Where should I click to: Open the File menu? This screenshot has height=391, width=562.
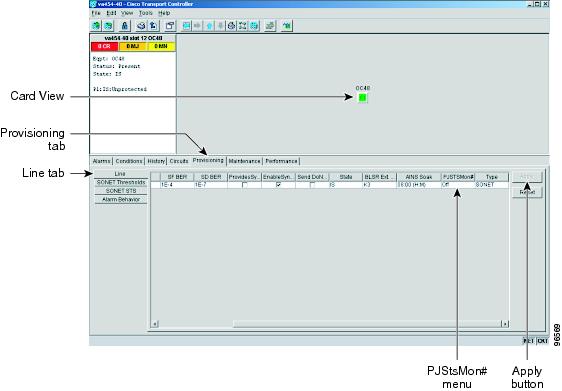tap(96, 13)
